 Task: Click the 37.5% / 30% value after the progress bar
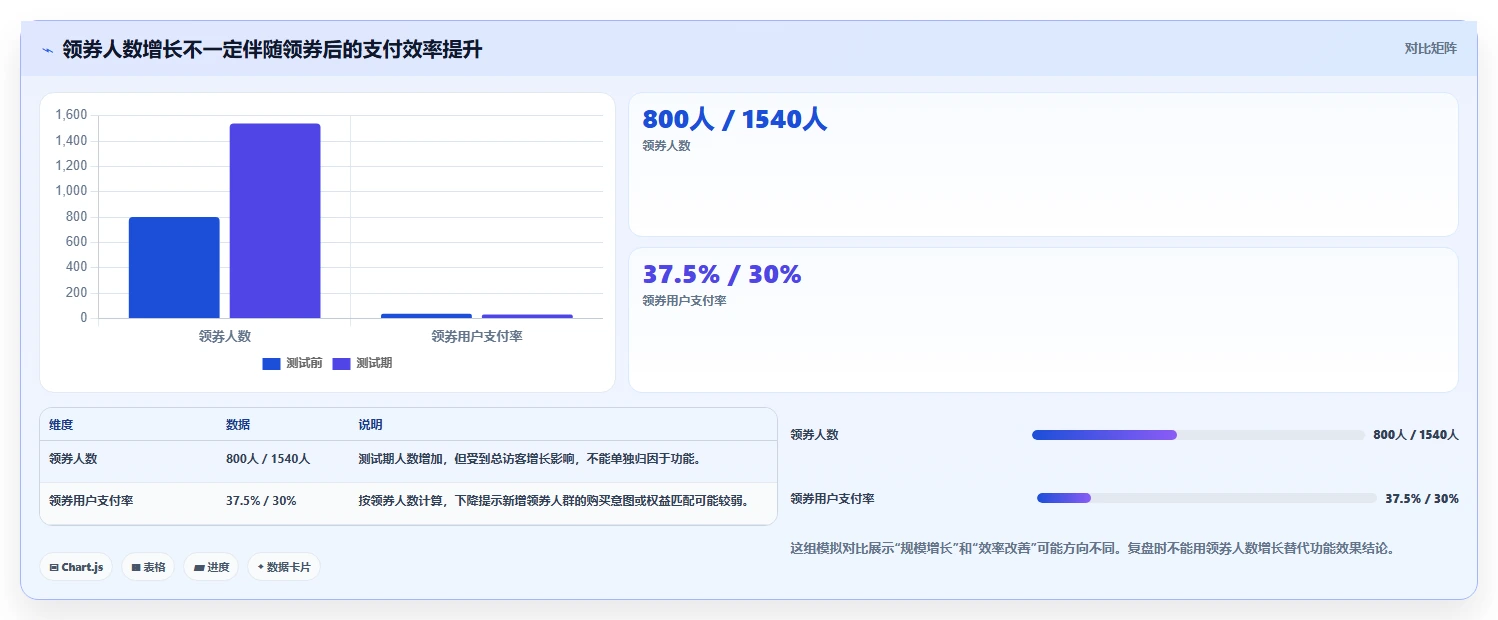pos(1422,498)
